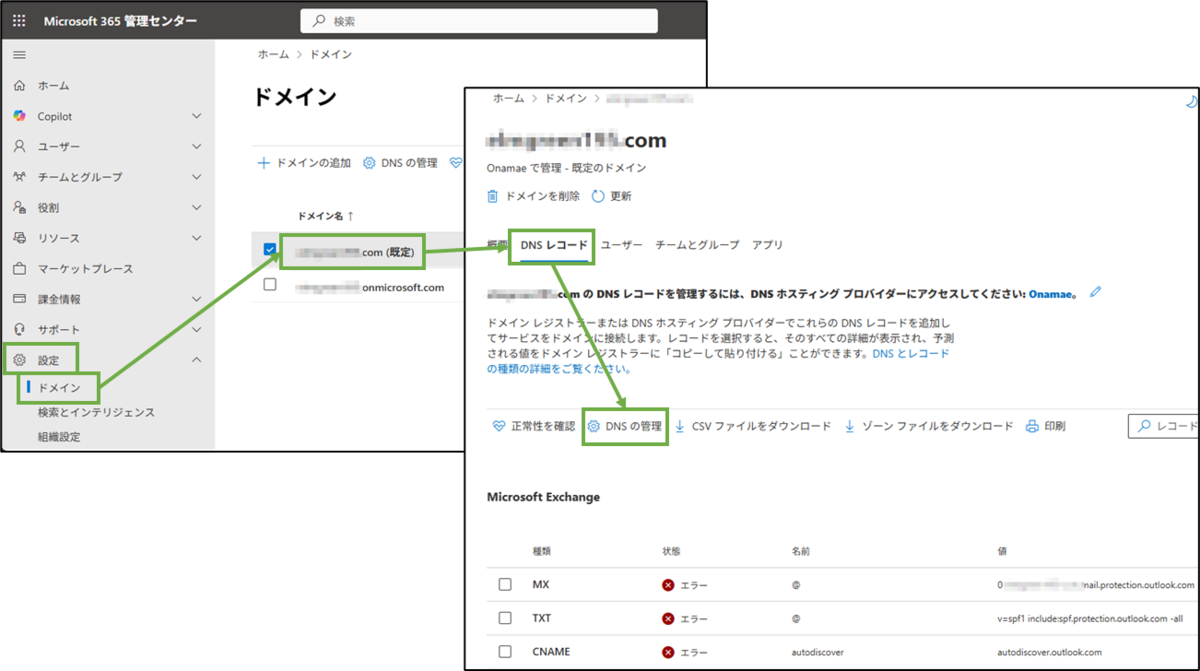Click the 名前 column header
The image size is (1200, 671).
coord(802,551)
